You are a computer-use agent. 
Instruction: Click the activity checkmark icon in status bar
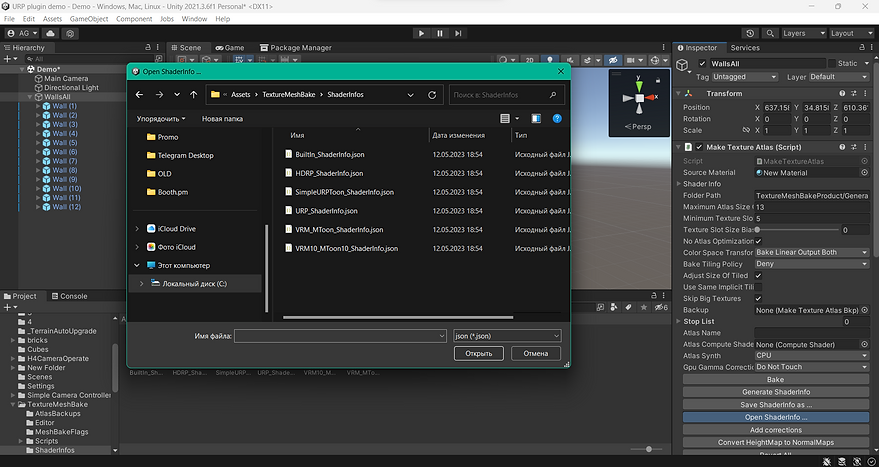[871, 461]
